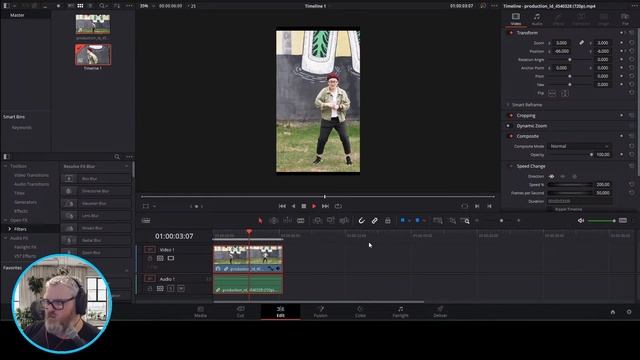640x360 pixels.
Task: Open the Fusion page
Action: coord(320,311)
